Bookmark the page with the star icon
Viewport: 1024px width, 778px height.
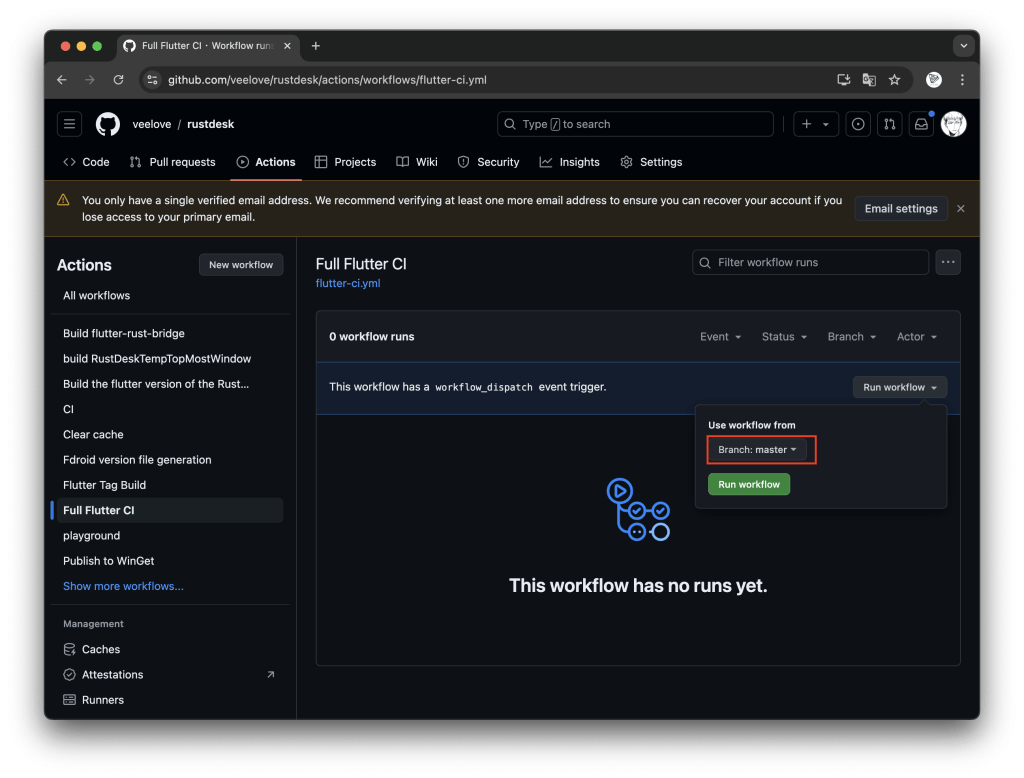895,79
